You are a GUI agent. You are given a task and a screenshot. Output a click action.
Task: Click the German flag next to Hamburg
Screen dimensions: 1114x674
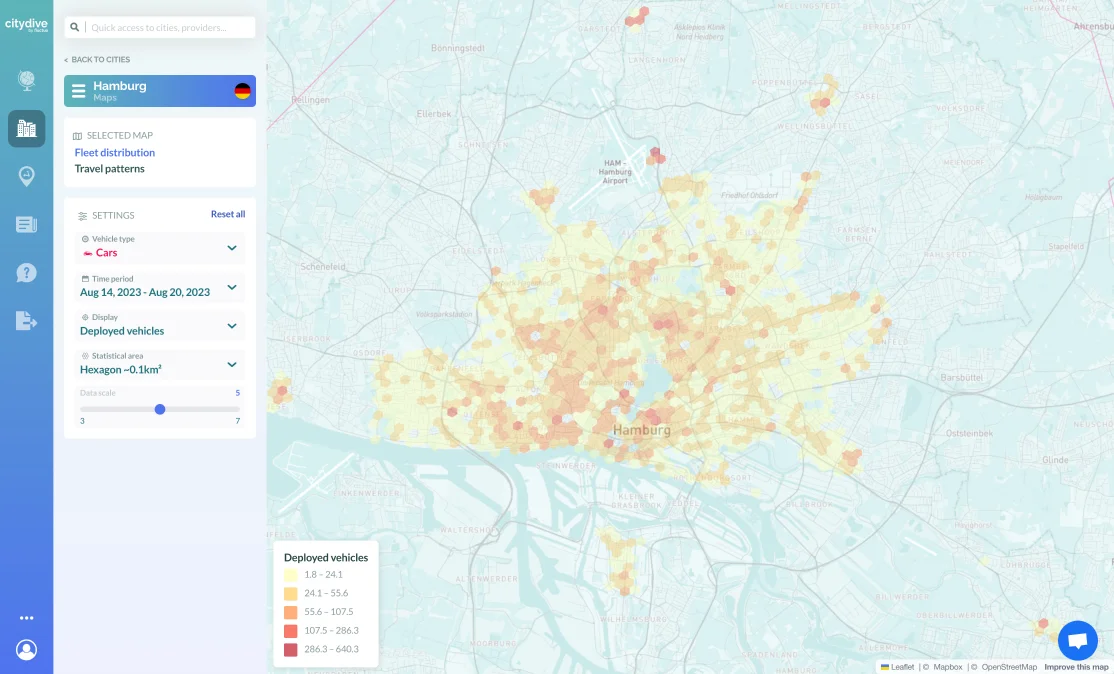[242, 90]
